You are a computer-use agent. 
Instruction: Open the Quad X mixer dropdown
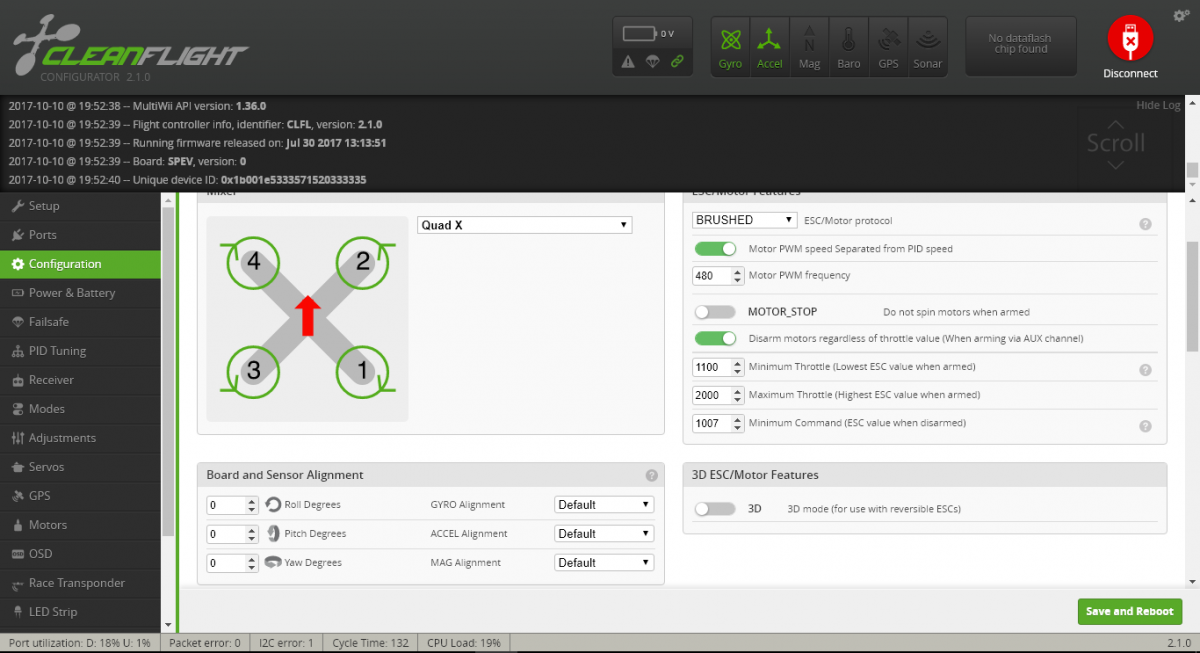coord(524,225)
